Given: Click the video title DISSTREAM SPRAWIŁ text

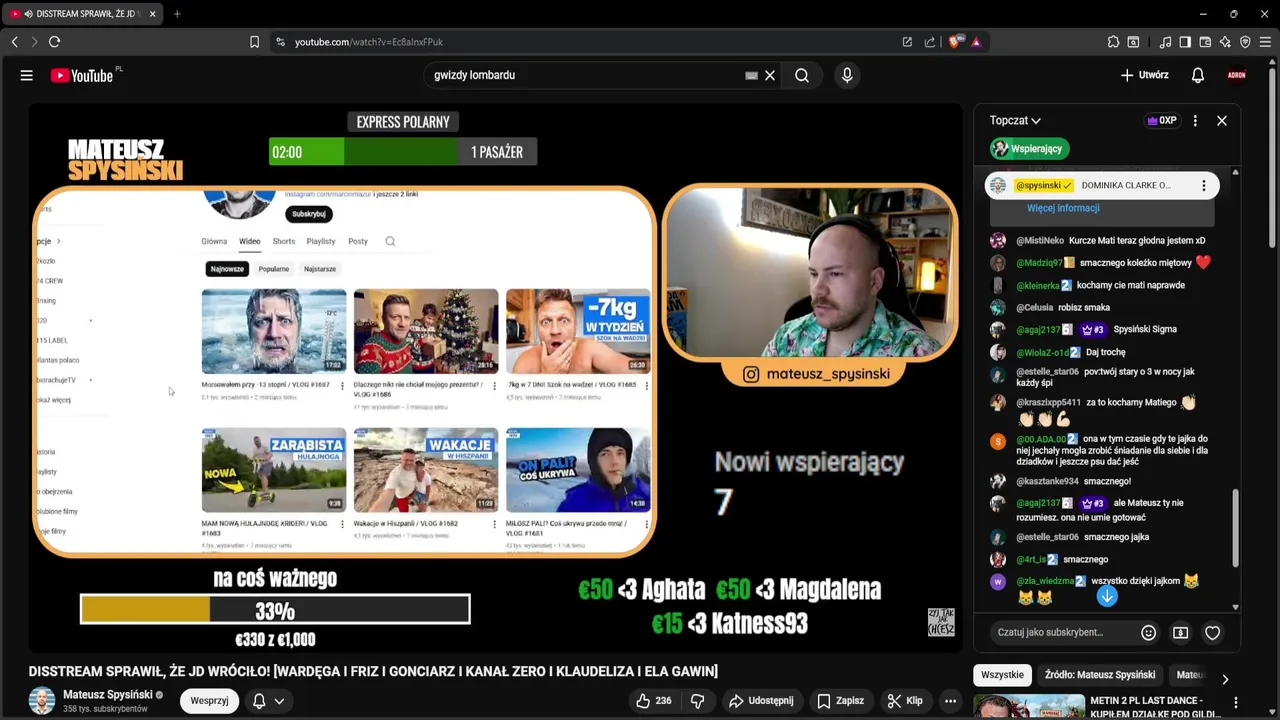Looking at the screenshot, I should pos(373,671).
